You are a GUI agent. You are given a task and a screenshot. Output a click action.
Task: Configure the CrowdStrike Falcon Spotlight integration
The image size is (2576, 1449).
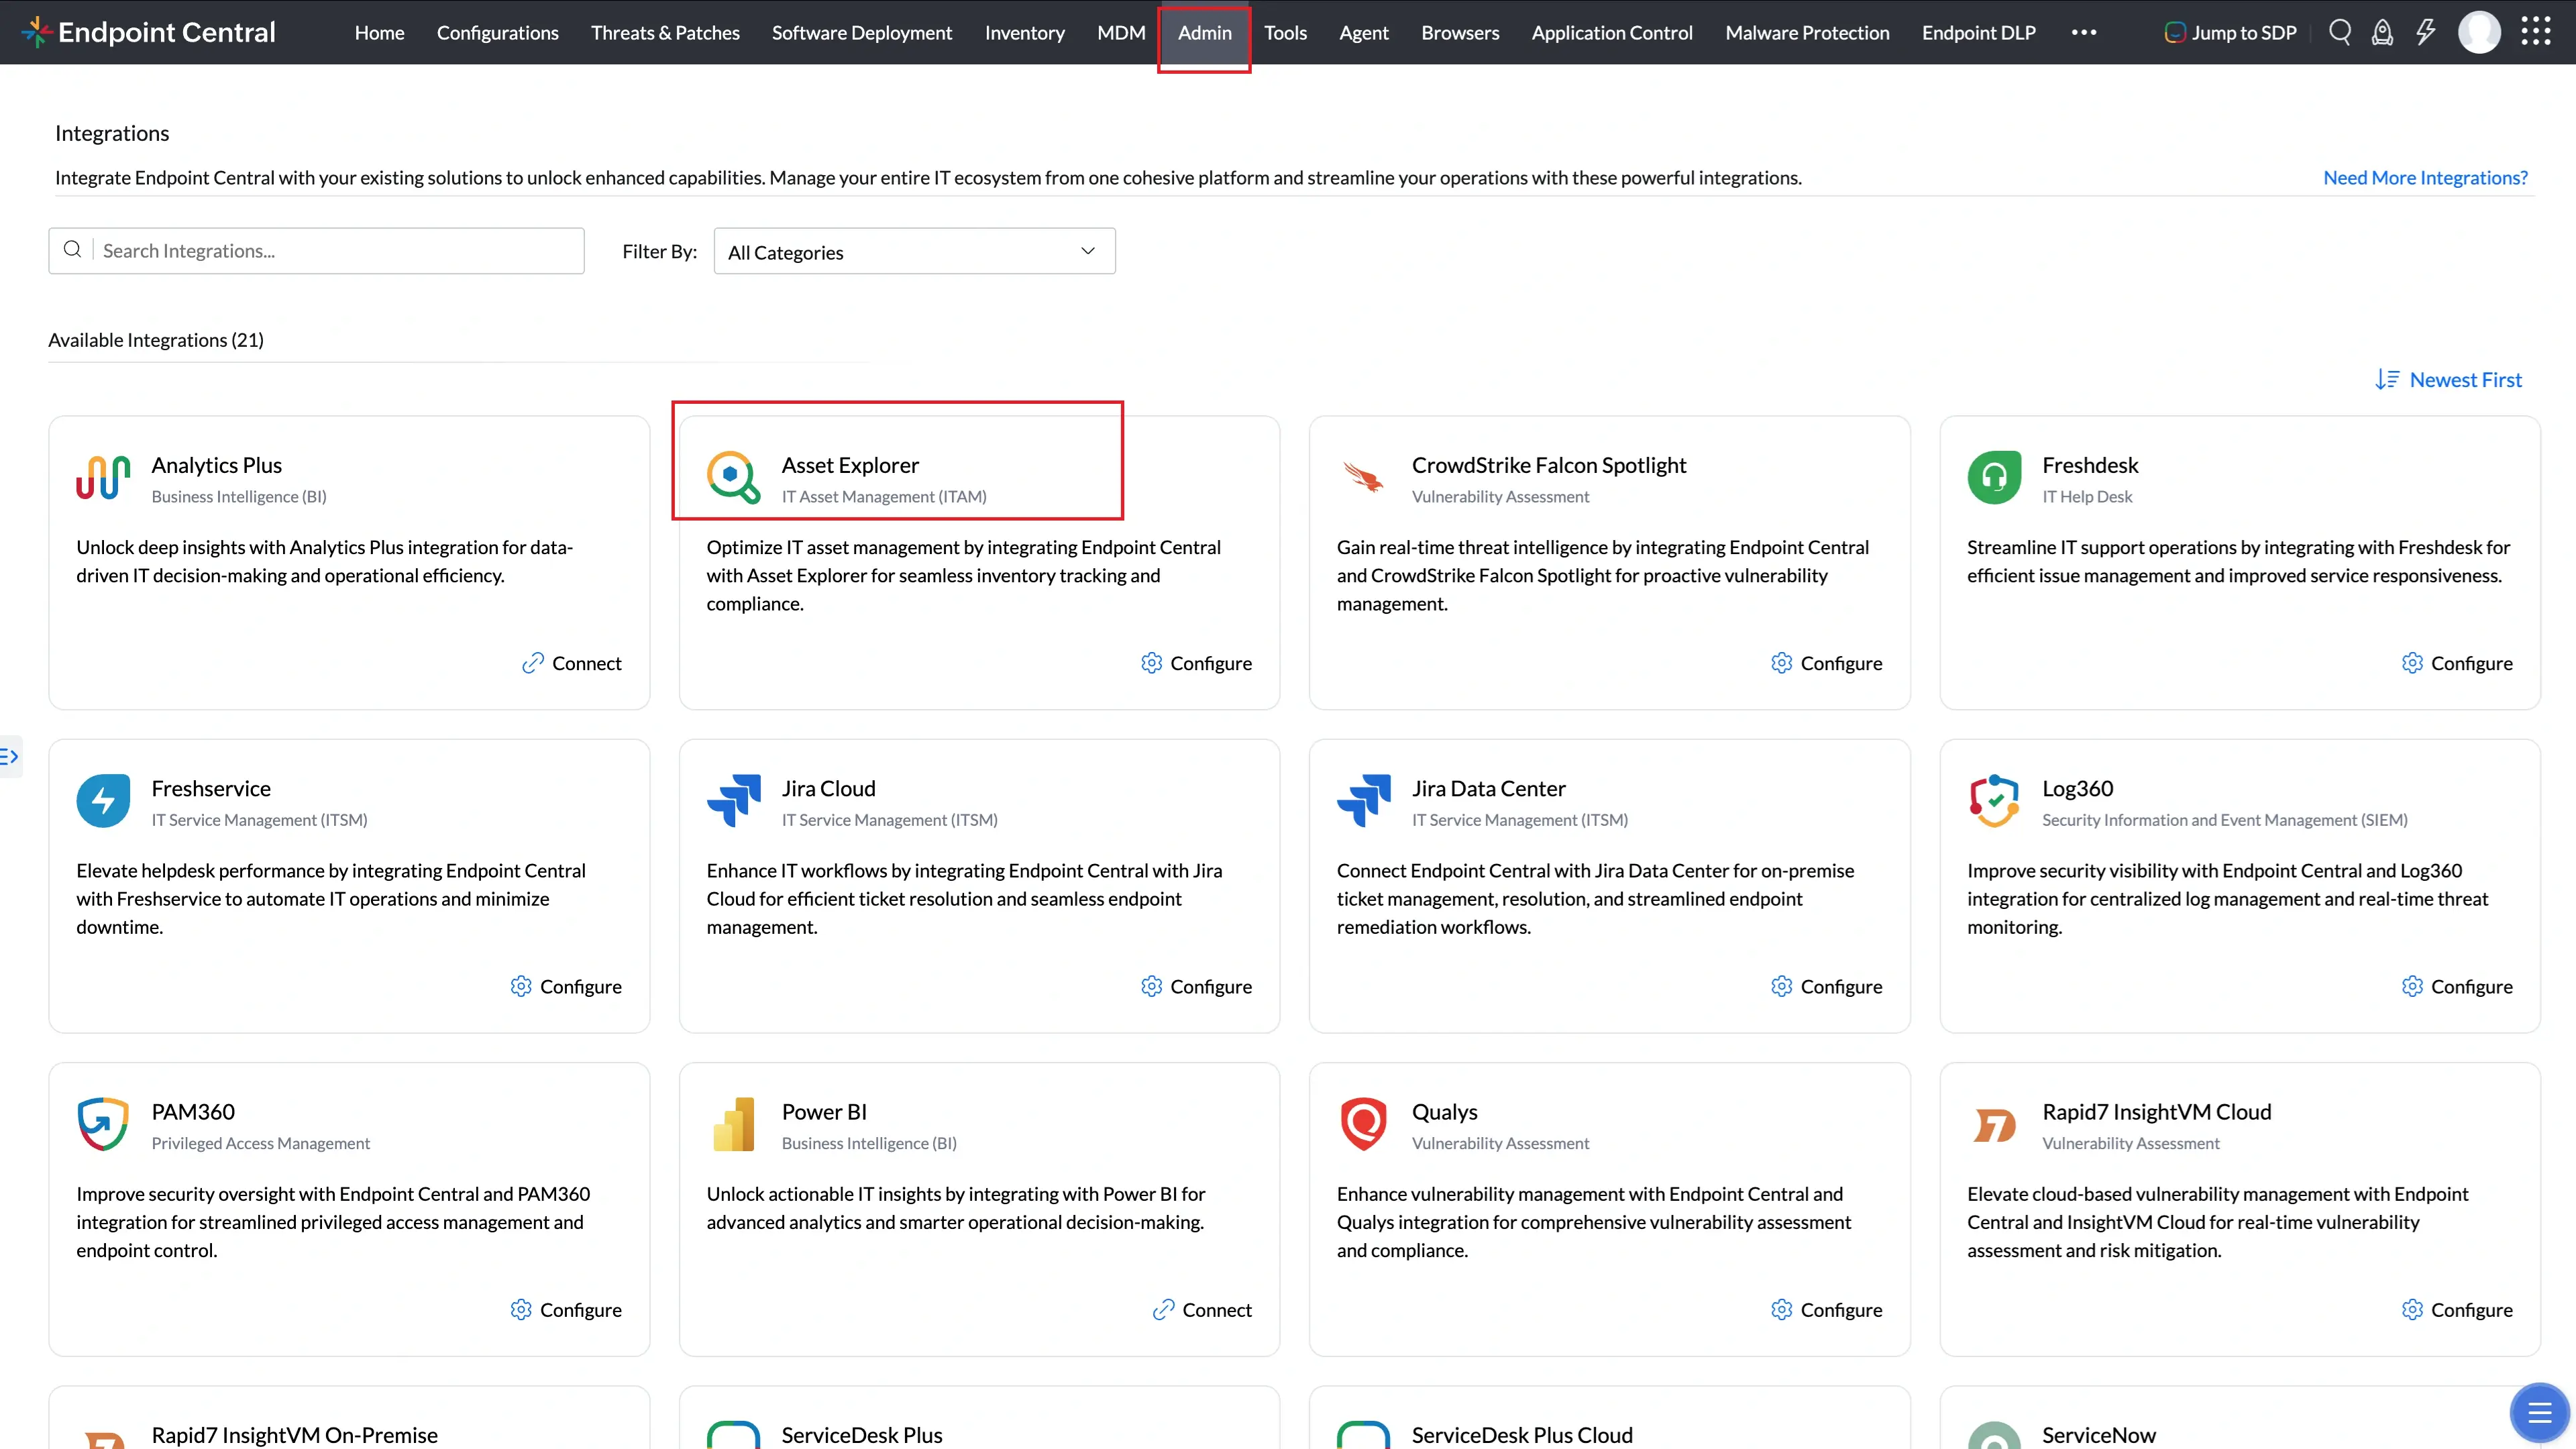(1826, 663)
